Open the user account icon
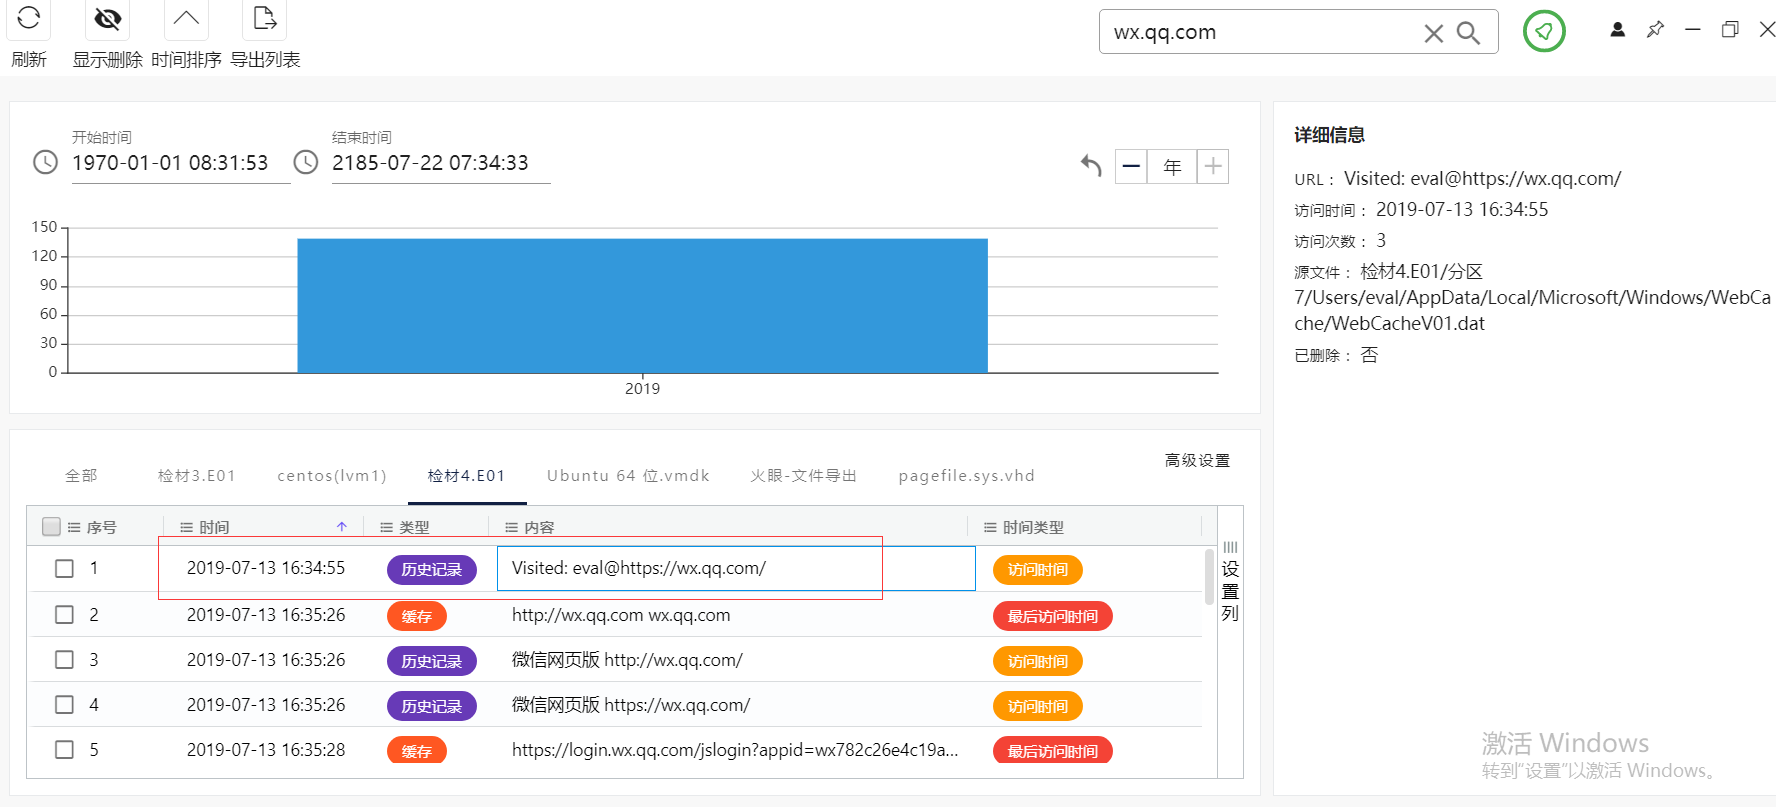The height and width of the screenshot is (807, 1776). (1617, 29)
